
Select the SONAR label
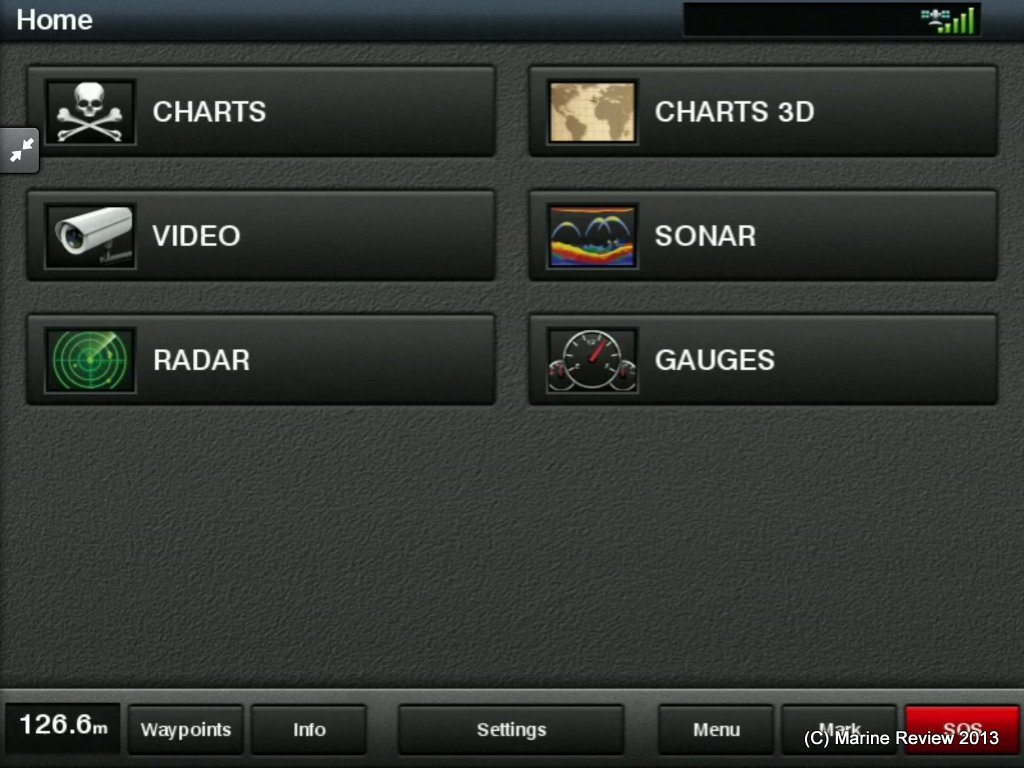coord(705,236)
